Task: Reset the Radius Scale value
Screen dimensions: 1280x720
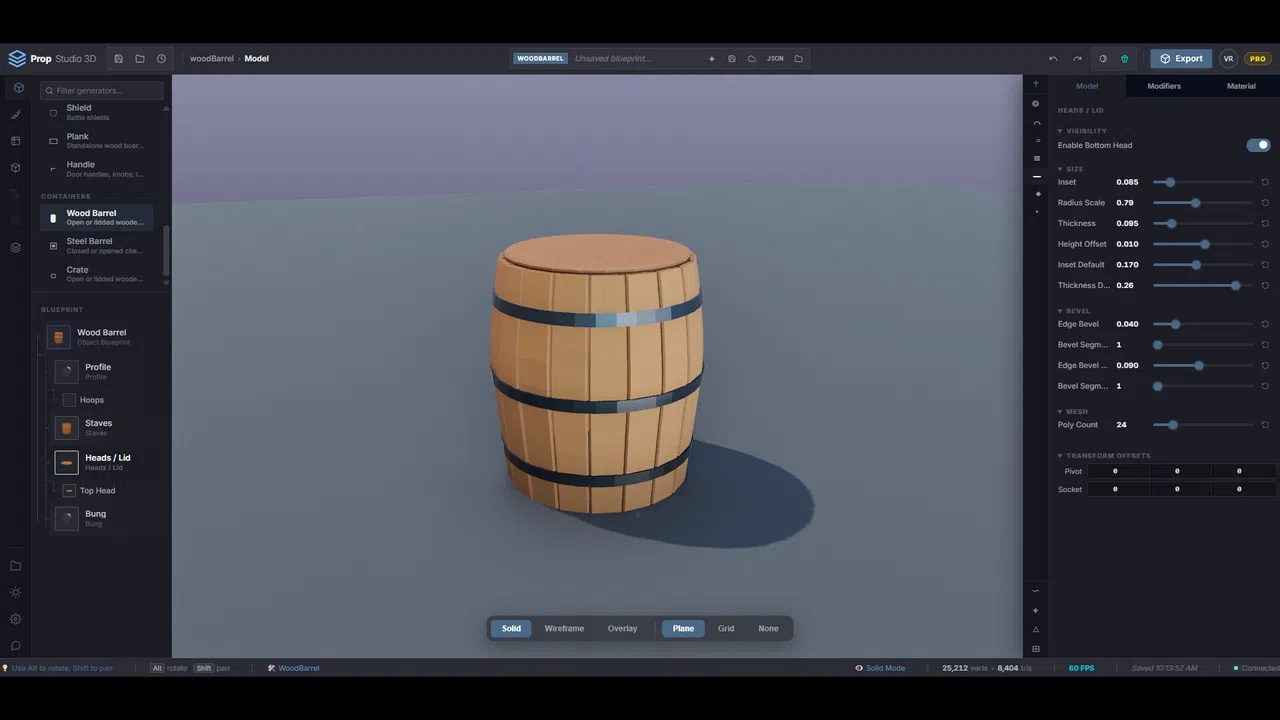Action: point(1265,203)
